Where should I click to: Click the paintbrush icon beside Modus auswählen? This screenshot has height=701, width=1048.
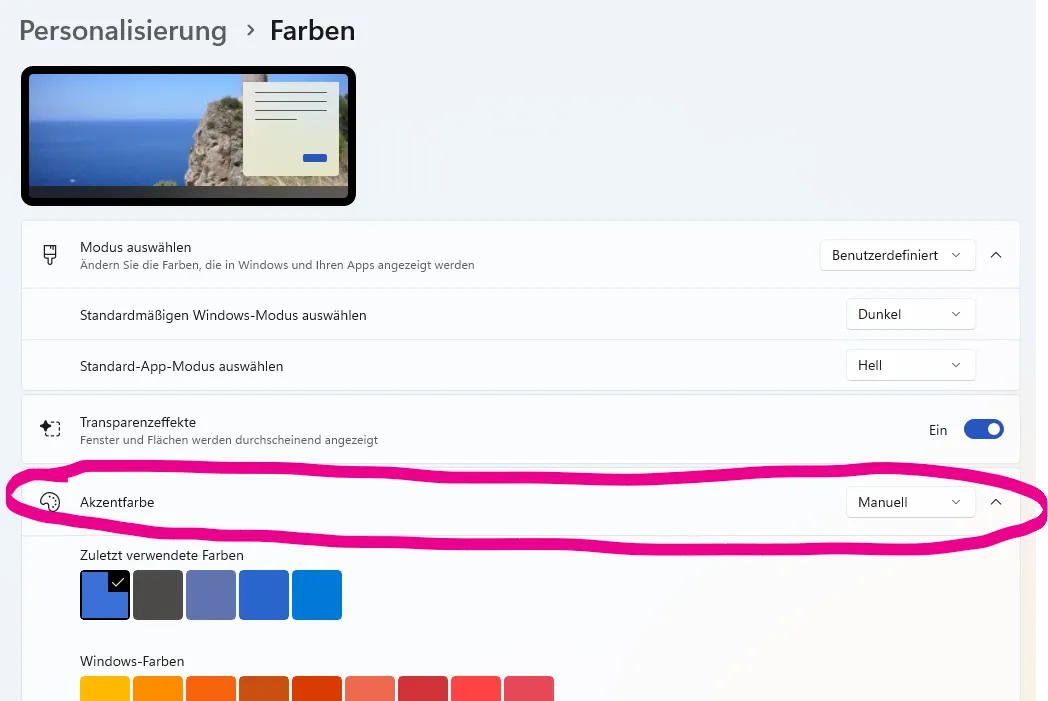[50, 255]
